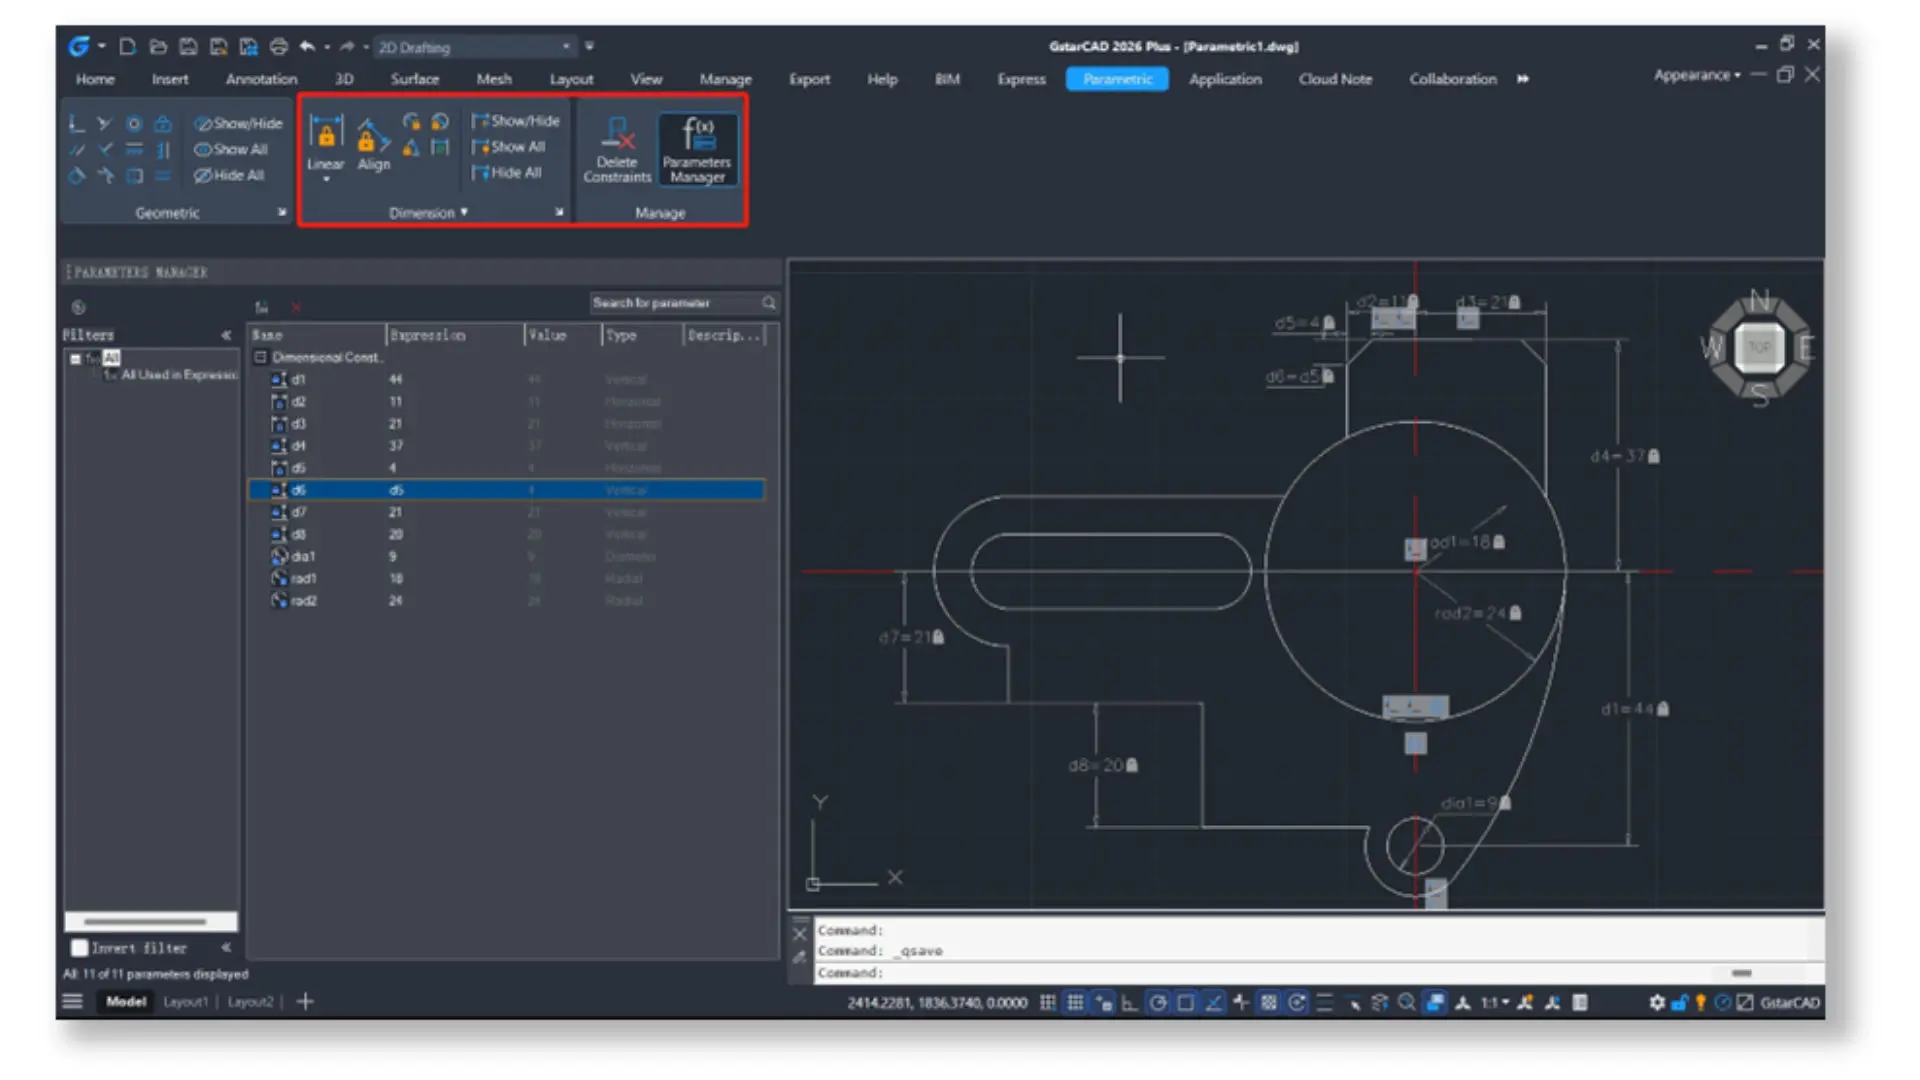1920x1080 pixels.
Task: Expand the Dimension panel dropdown
Action: [x=464, y=212]
